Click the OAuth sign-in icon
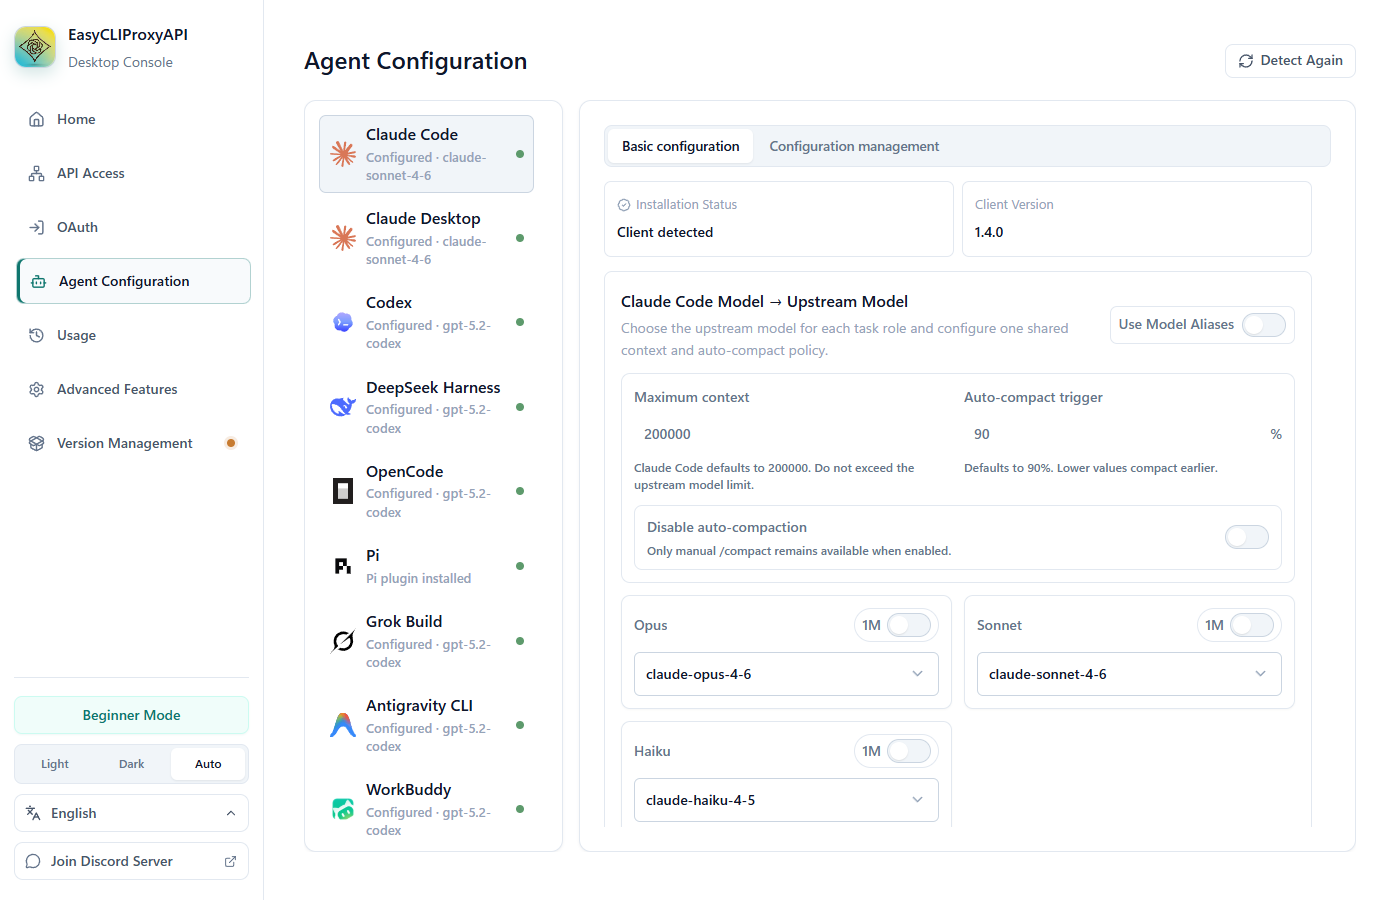1396x900 pixels. [37, 227]
